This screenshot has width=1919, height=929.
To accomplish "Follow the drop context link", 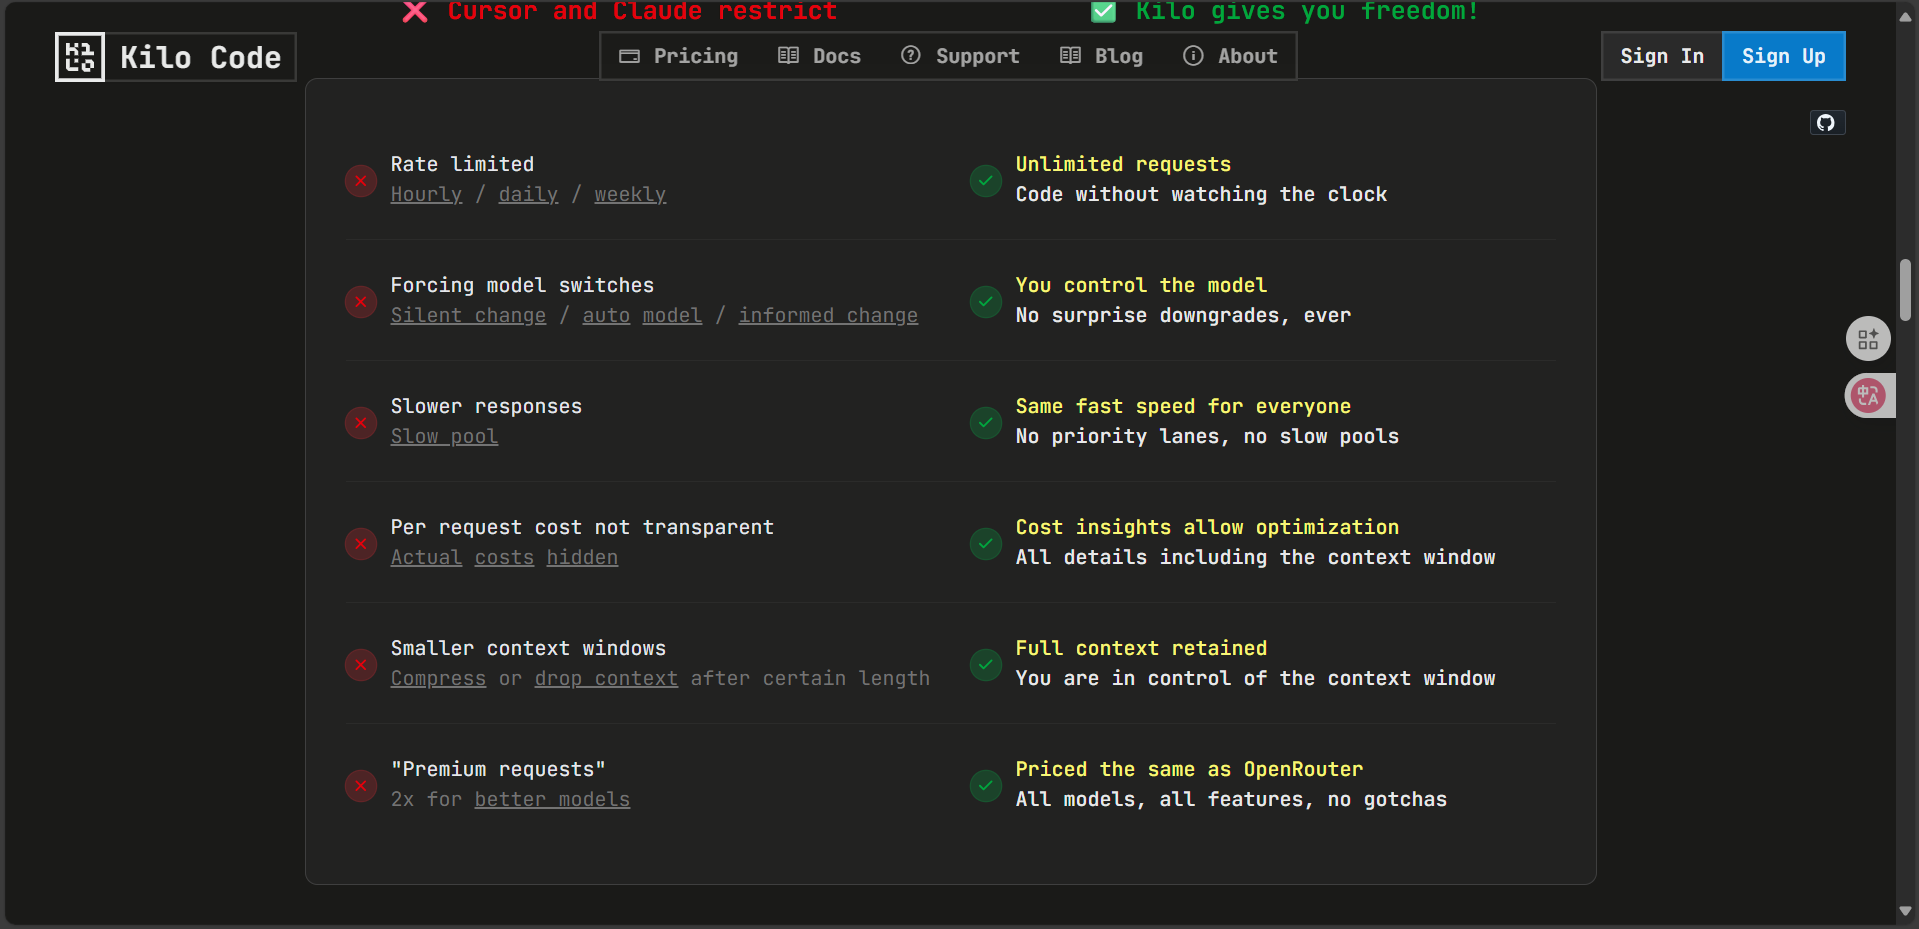I will coord(606,678).
